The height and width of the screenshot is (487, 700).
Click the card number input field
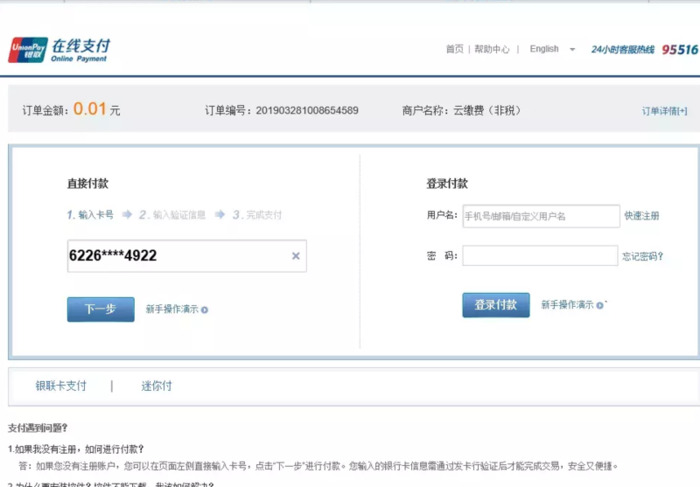click(187, 256)
